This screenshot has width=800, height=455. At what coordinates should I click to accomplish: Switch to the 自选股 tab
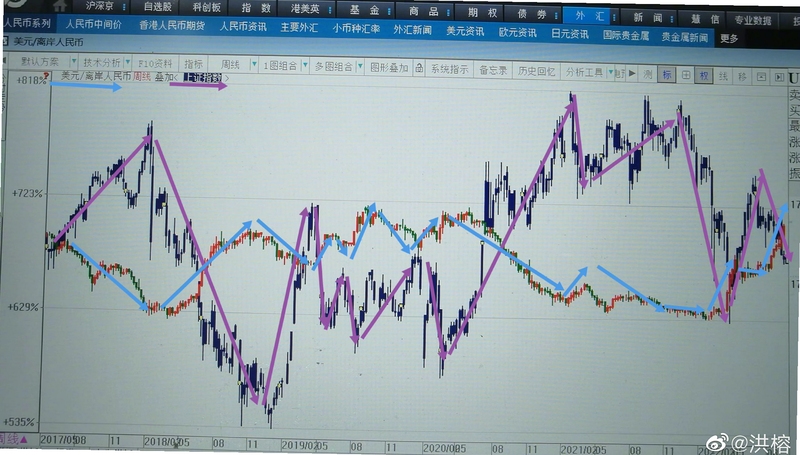(158, 7)
